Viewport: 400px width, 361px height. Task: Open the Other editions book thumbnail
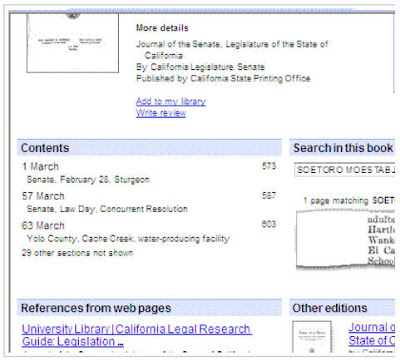312,337
